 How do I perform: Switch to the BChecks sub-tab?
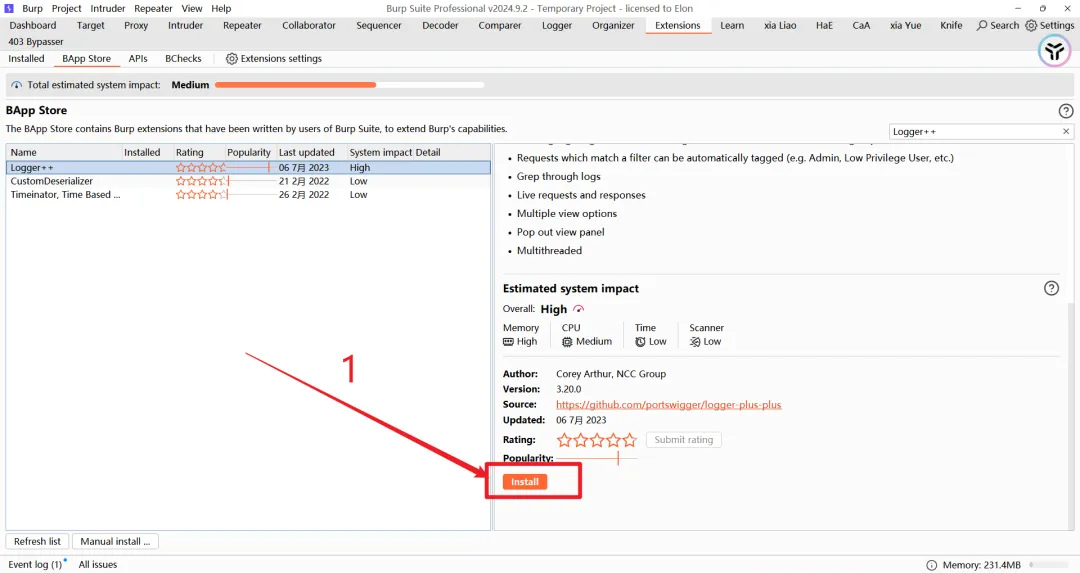click(x=183, y=59)
